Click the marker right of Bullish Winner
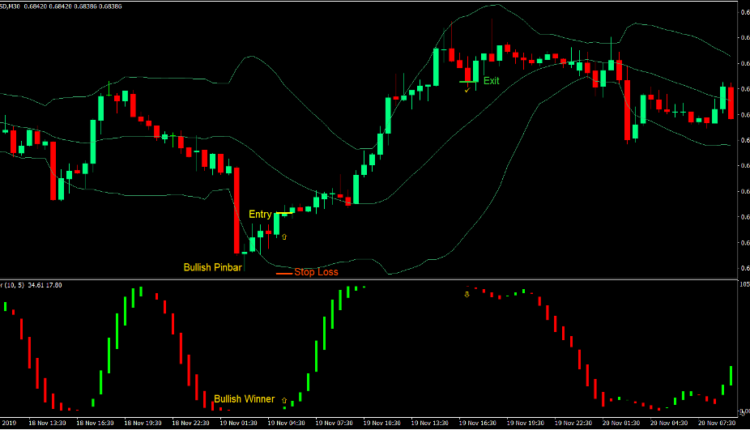This screenshot has width=750, height=430. pos(285,400)
